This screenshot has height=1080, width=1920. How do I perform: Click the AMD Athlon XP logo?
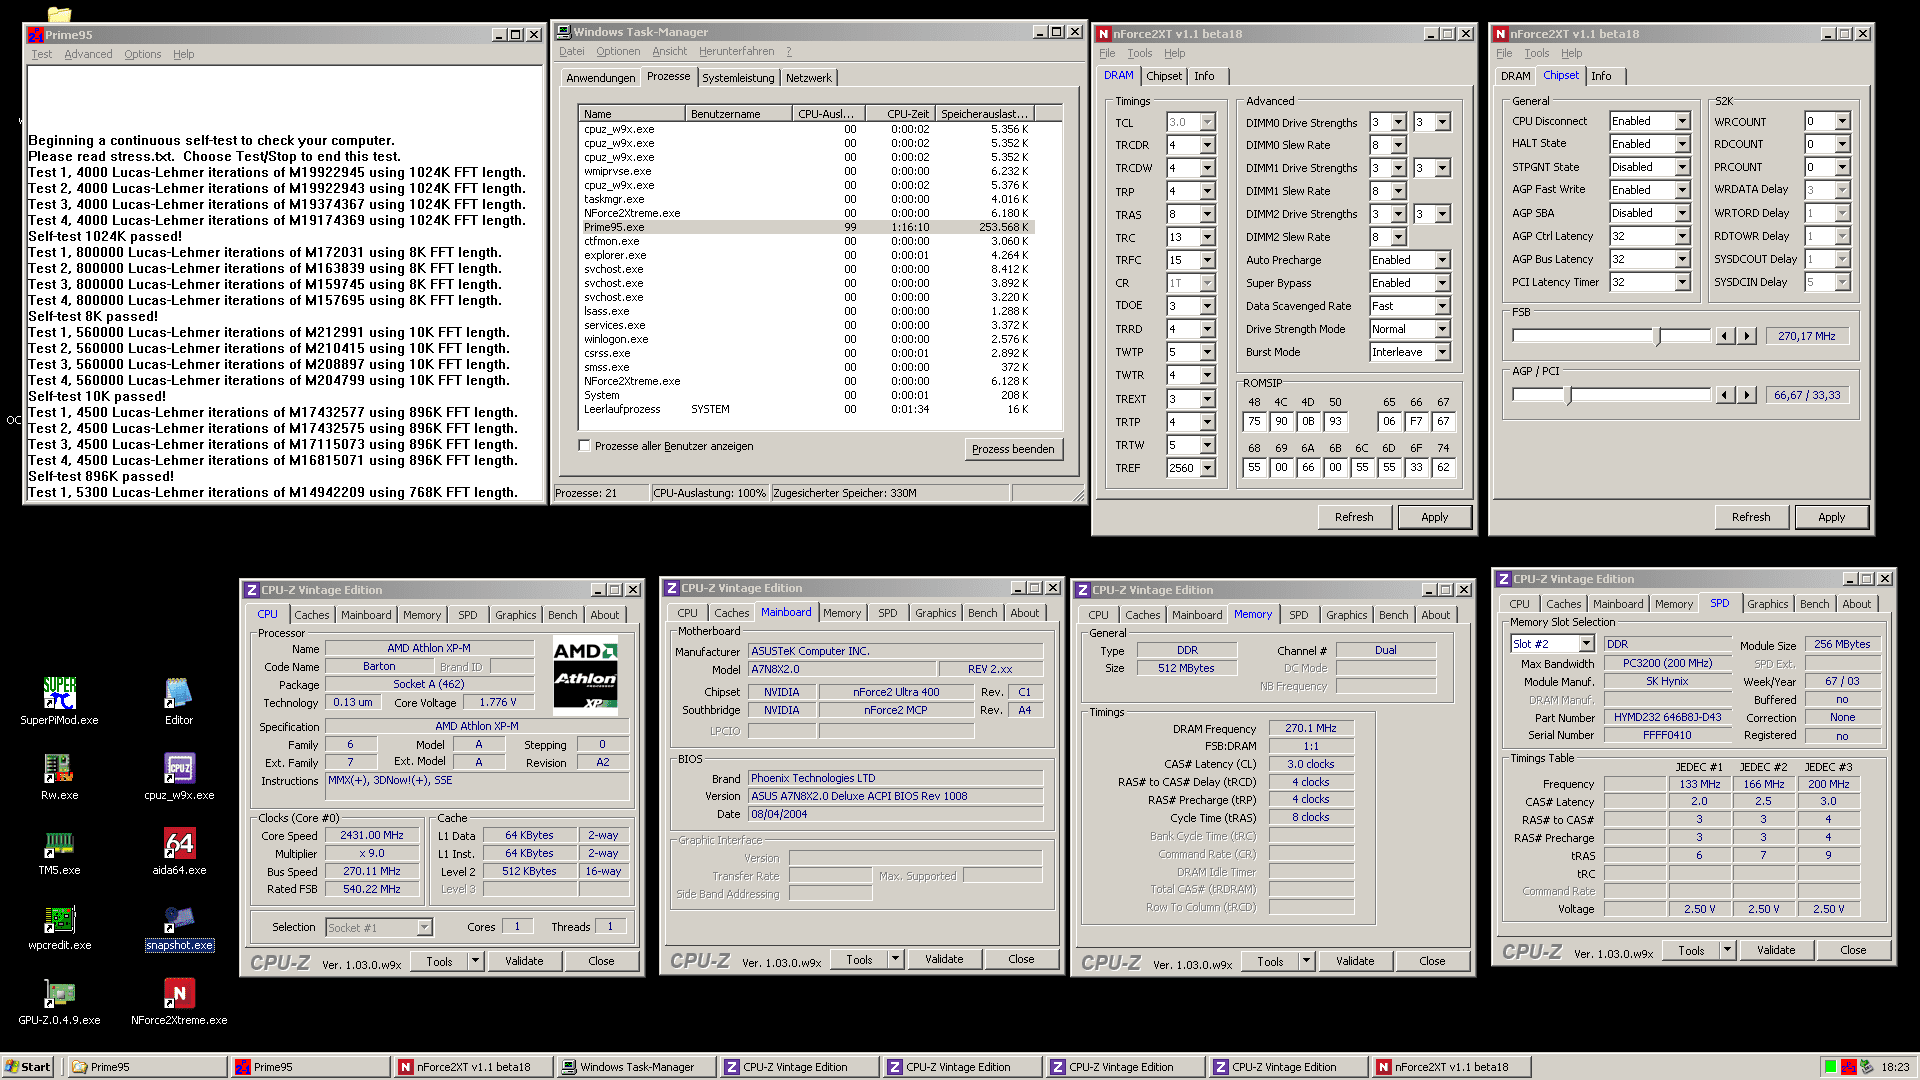coord(585,674)
